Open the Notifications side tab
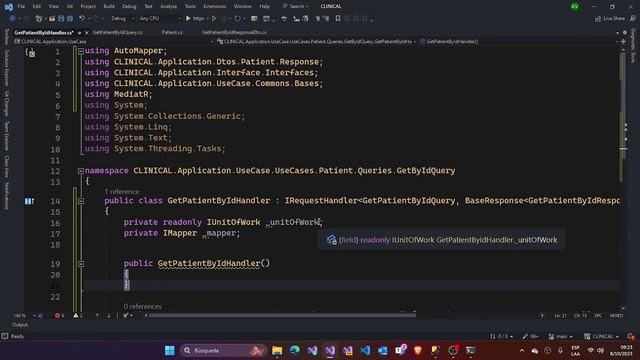 (x=6, y=196)
